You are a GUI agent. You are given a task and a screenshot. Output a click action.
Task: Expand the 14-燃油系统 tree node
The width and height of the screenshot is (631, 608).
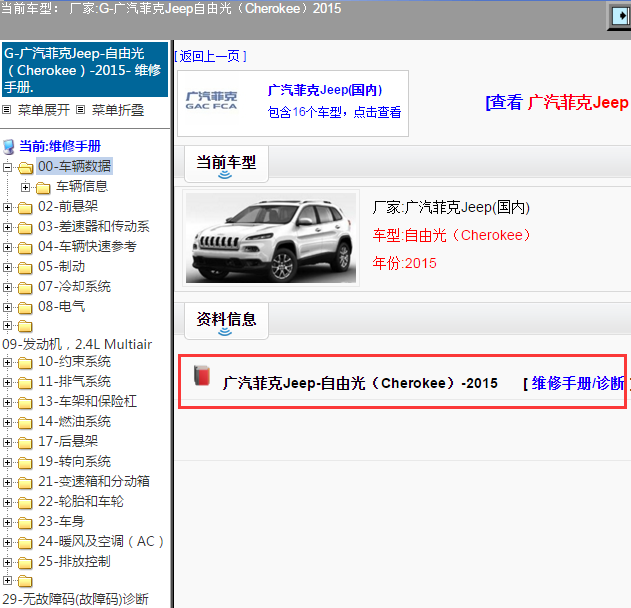pyautogui.click(x=7, y=422)
